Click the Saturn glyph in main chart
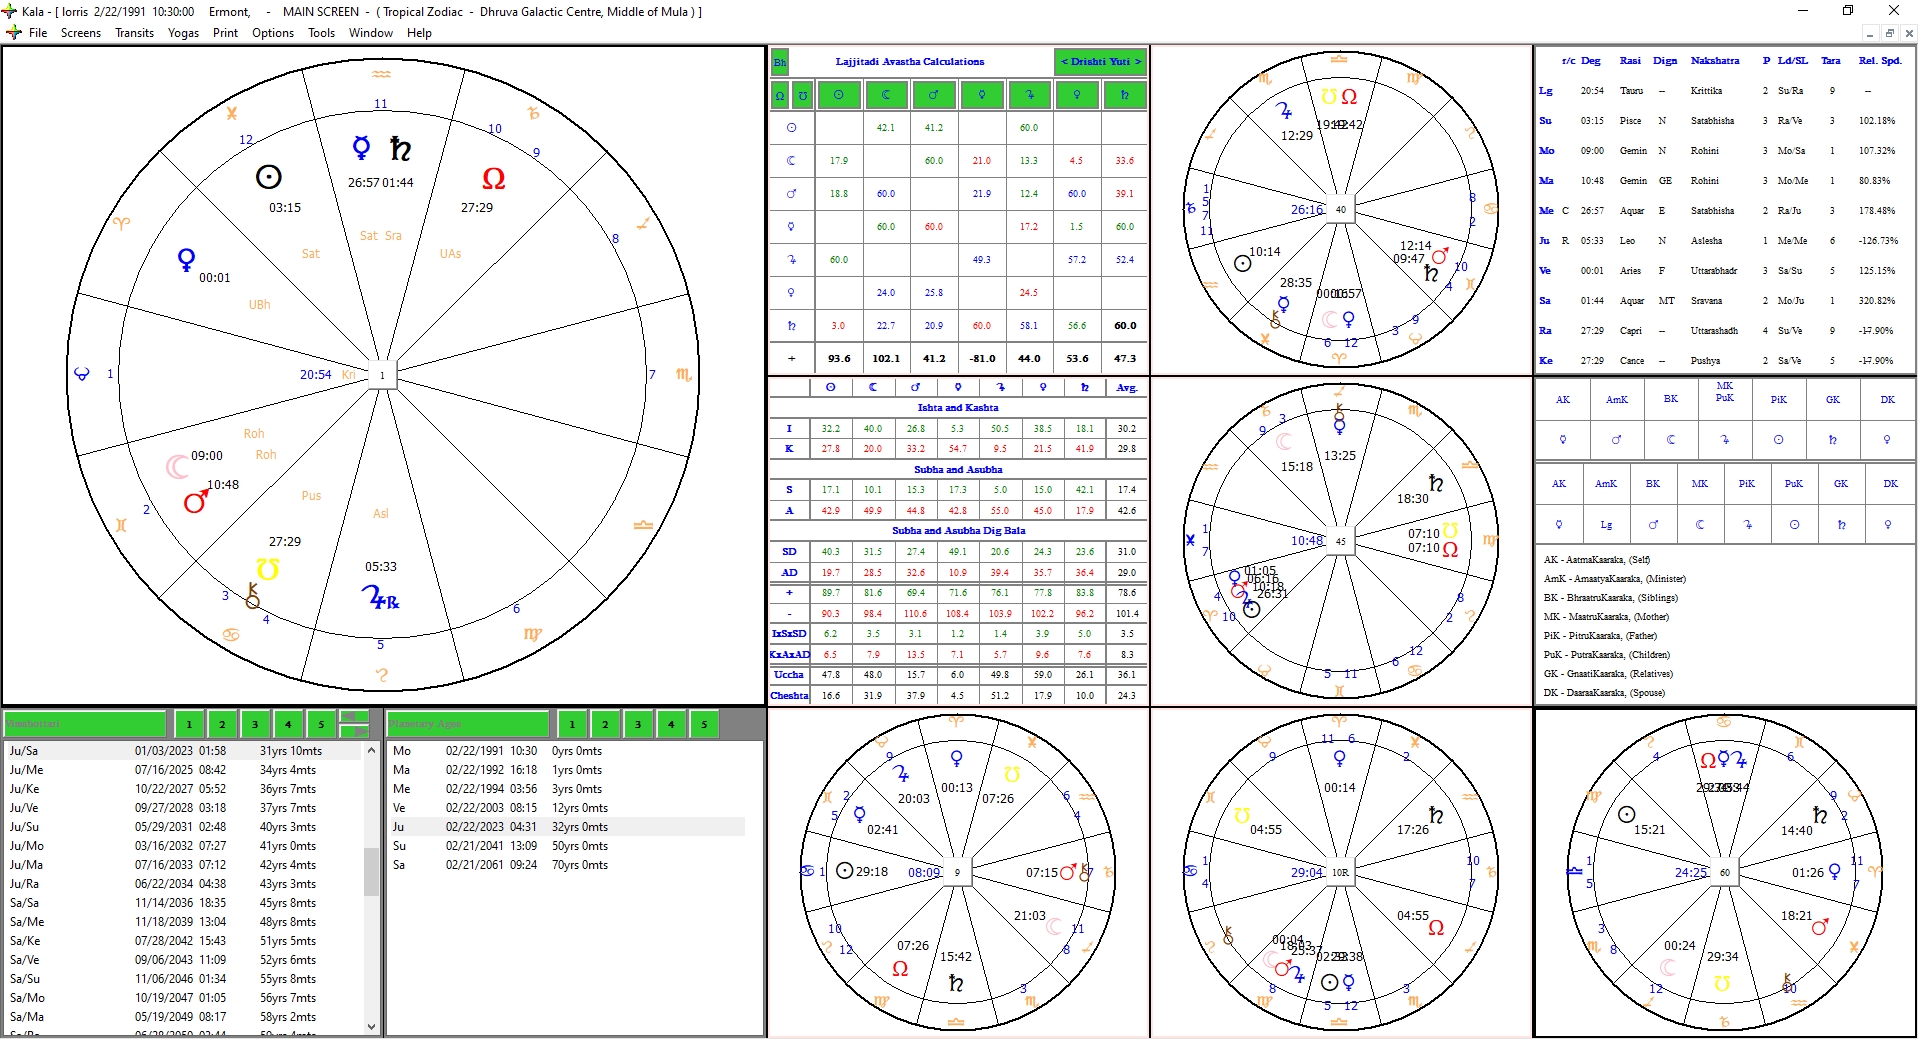 (400, 149)
